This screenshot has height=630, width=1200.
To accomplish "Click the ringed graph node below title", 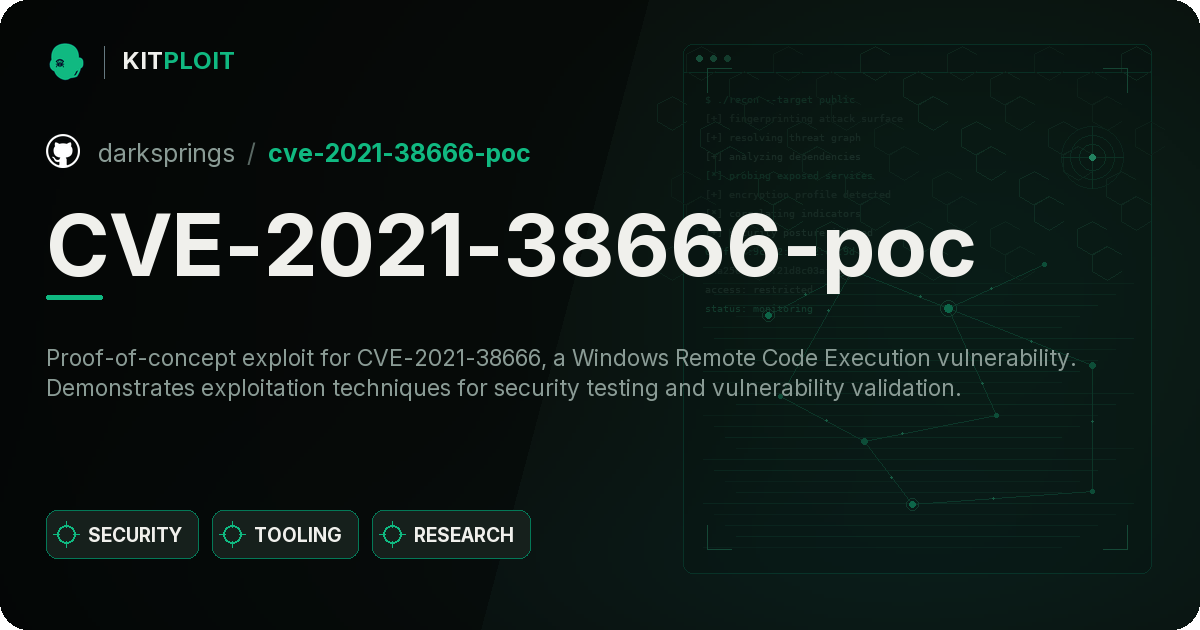I will pos(948,308).
